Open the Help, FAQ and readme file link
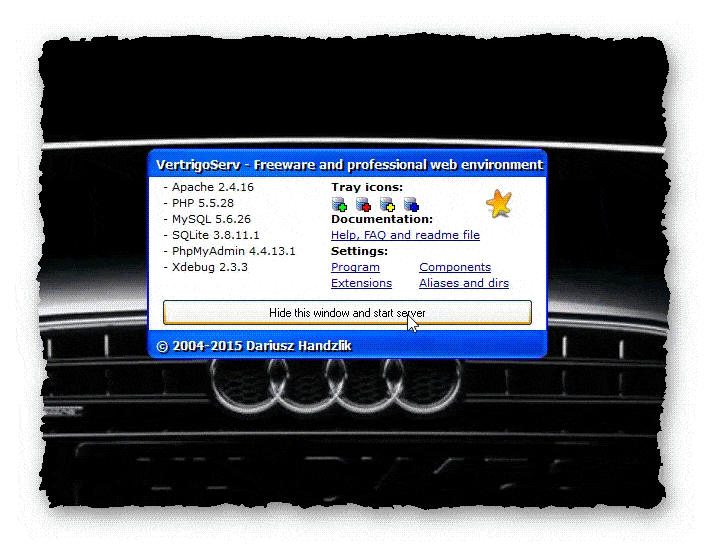The height and width of the screenshot is (544, 704). 405,235
